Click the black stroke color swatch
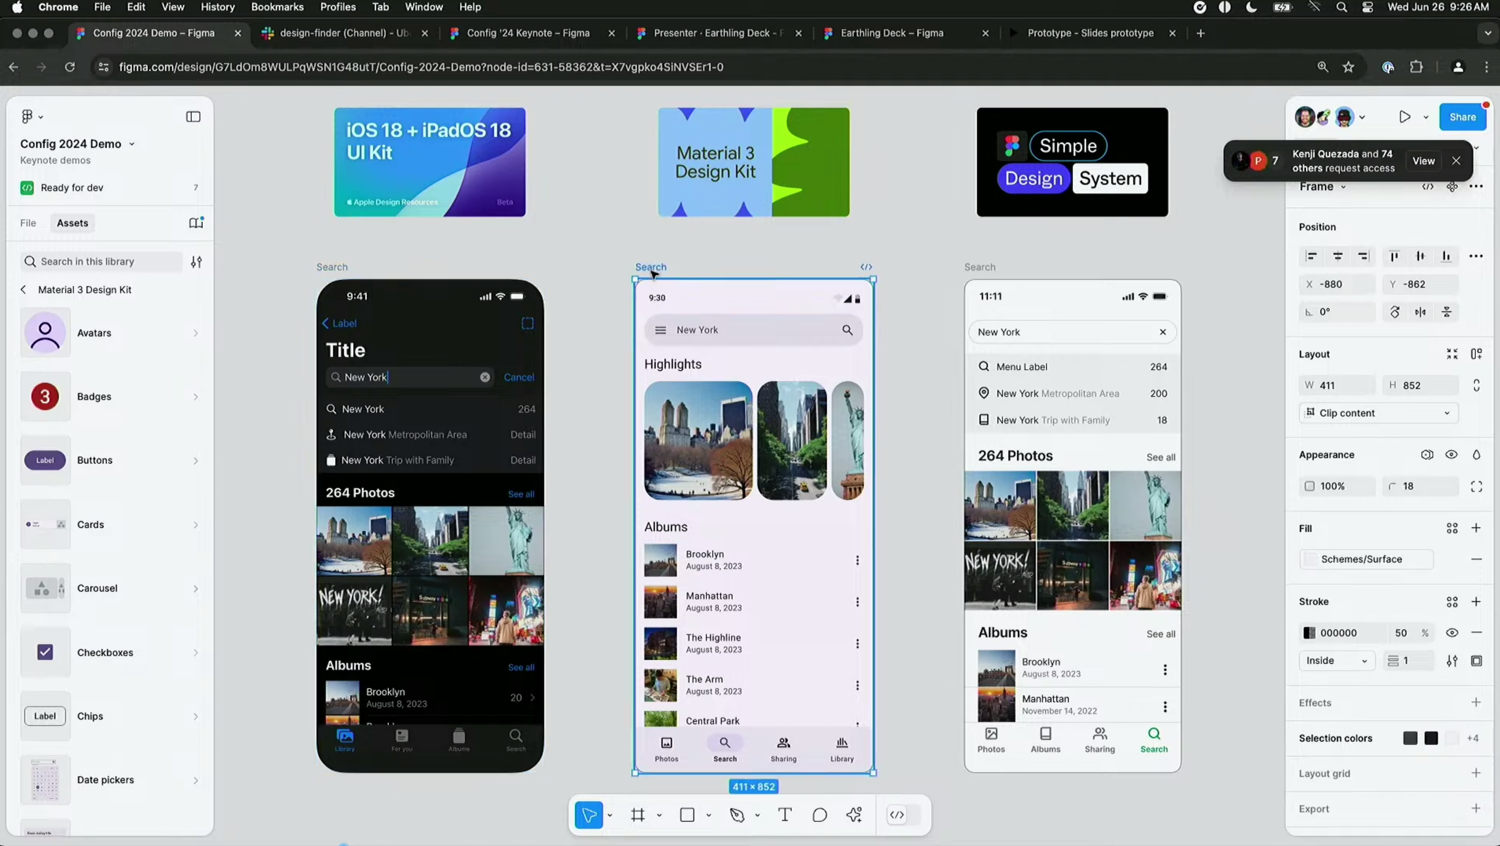 coord(1309,633)
